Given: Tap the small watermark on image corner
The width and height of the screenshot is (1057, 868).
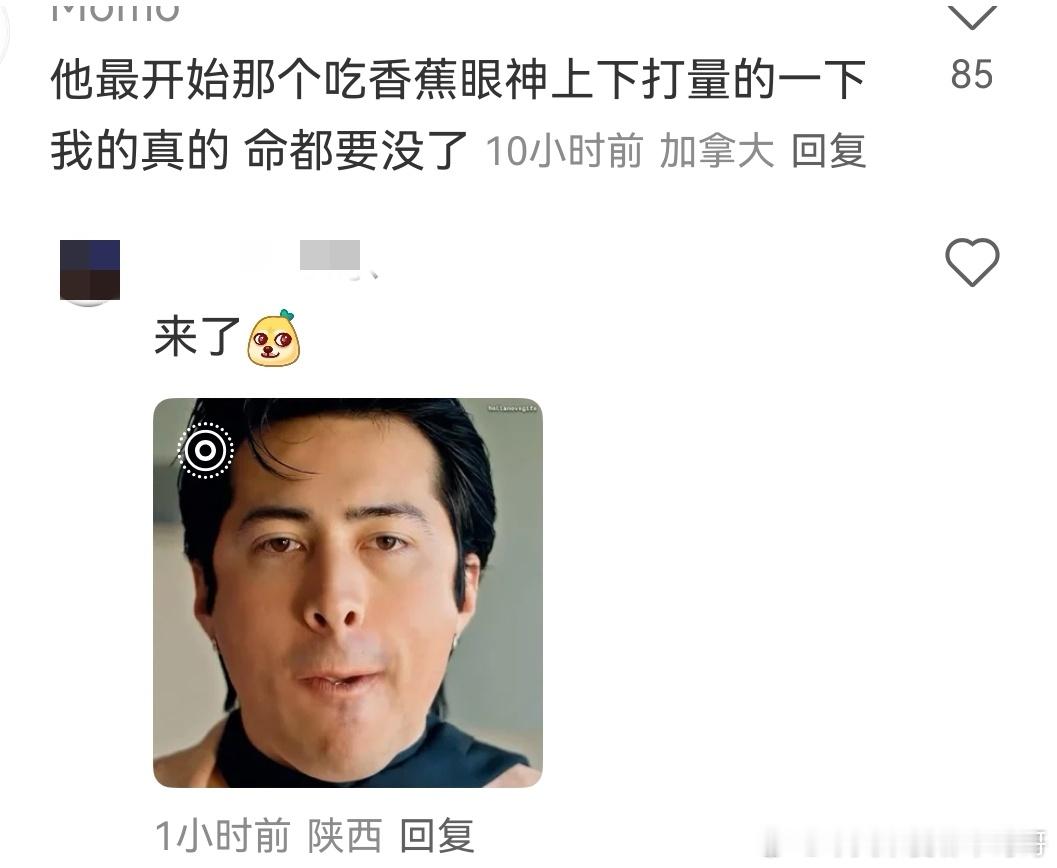Looking at the screenshot, I should coord(512,408).
